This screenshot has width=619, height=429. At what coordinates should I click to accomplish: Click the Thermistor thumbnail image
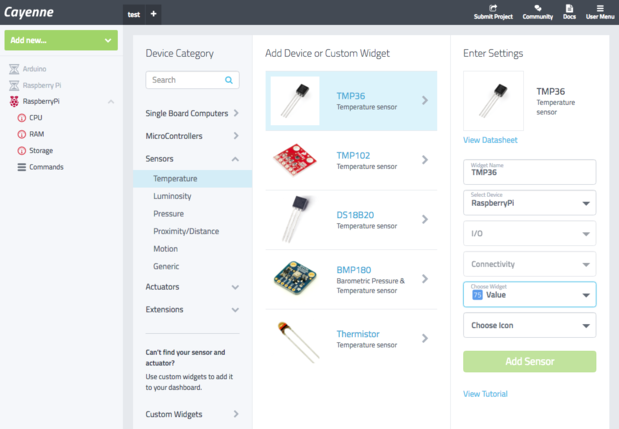click(x=299, y=342)
